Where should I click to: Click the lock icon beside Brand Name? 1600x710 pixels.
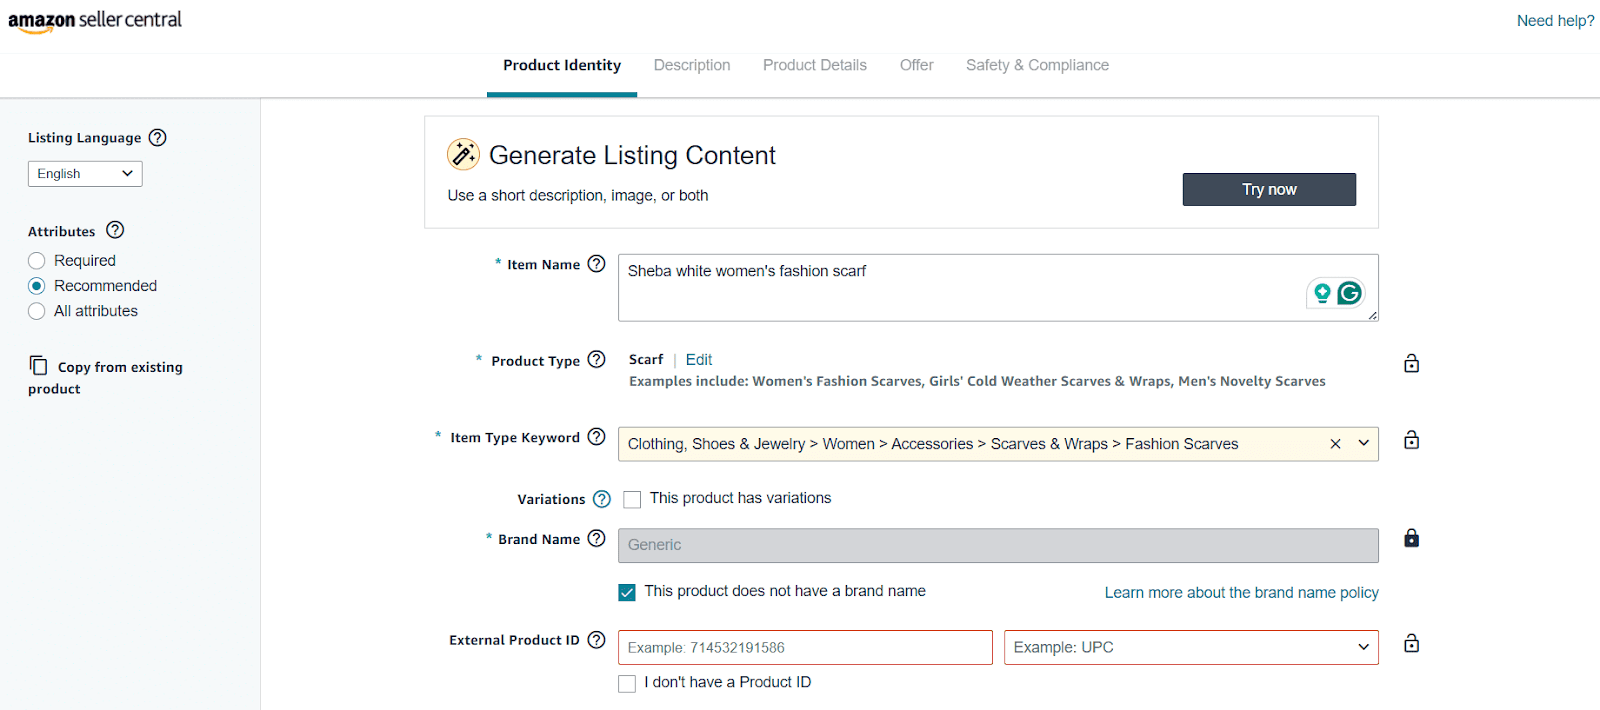tap(1410, 538)
